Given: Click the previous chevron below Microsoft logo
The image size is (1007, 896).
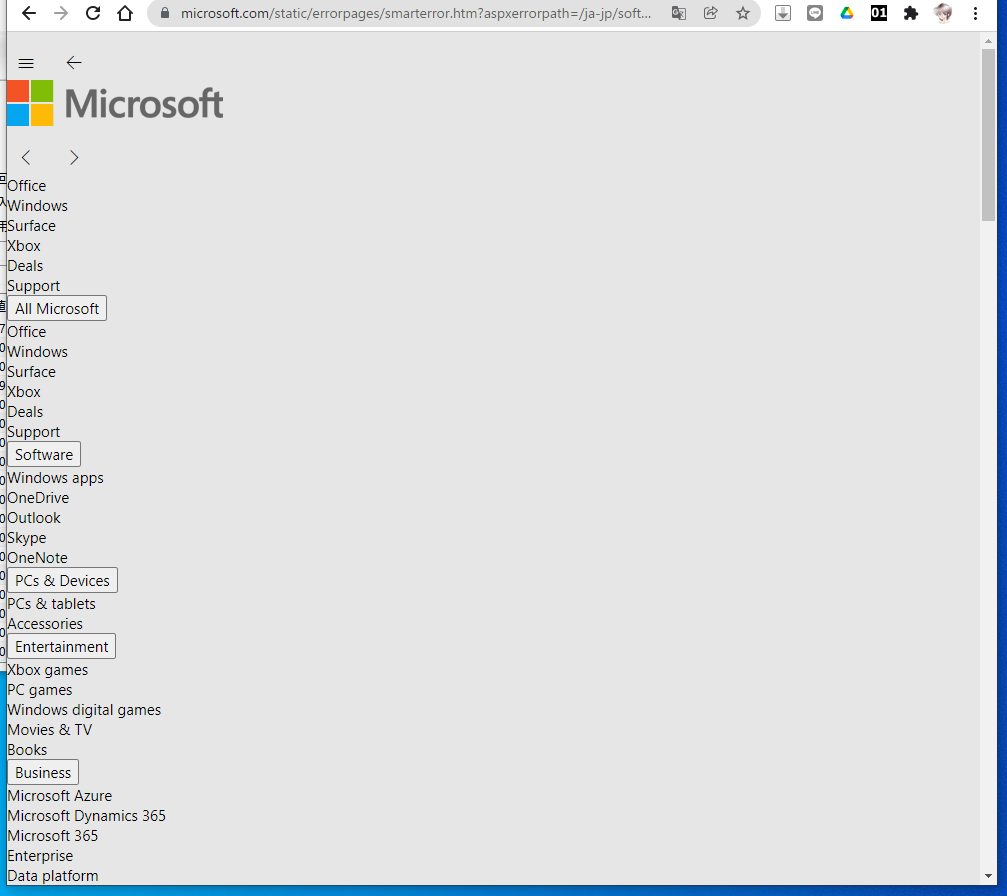Looking at the screenshot, I should [26, 157].
